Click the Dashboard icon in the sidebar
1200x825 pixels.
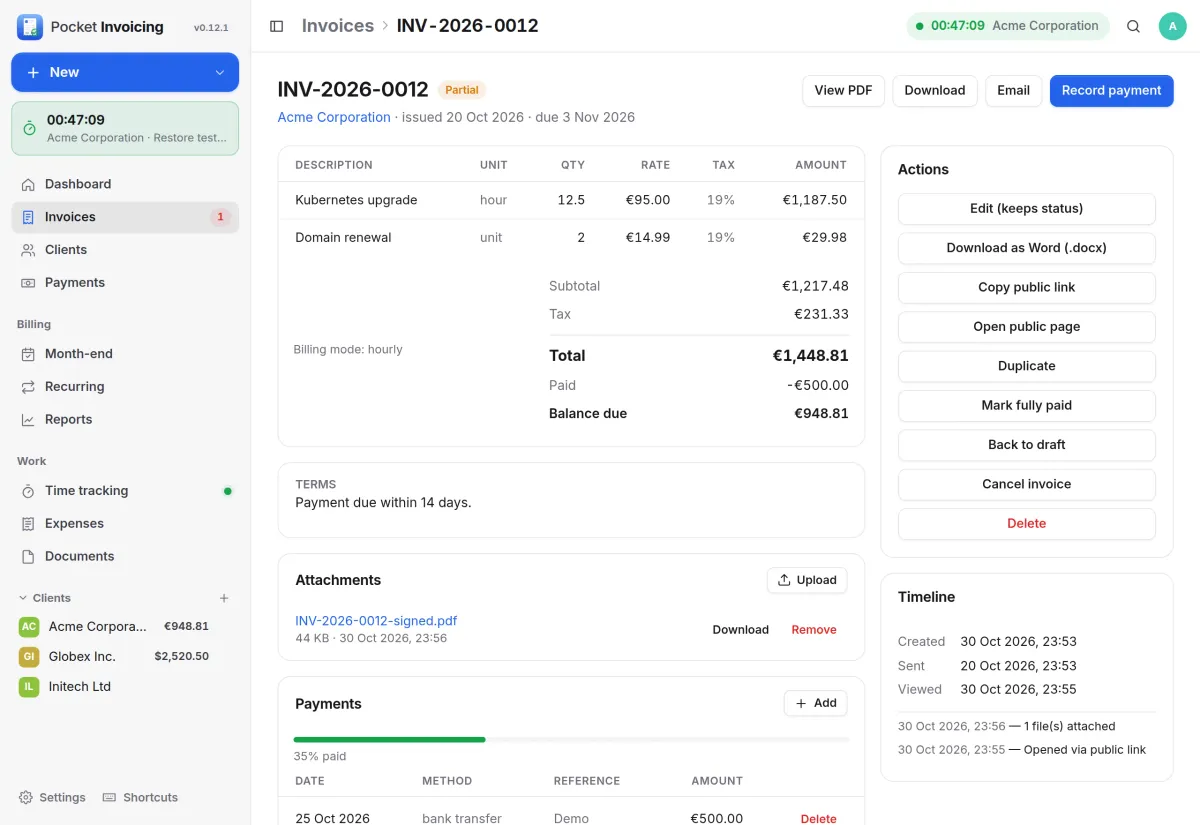coord(29,184)
